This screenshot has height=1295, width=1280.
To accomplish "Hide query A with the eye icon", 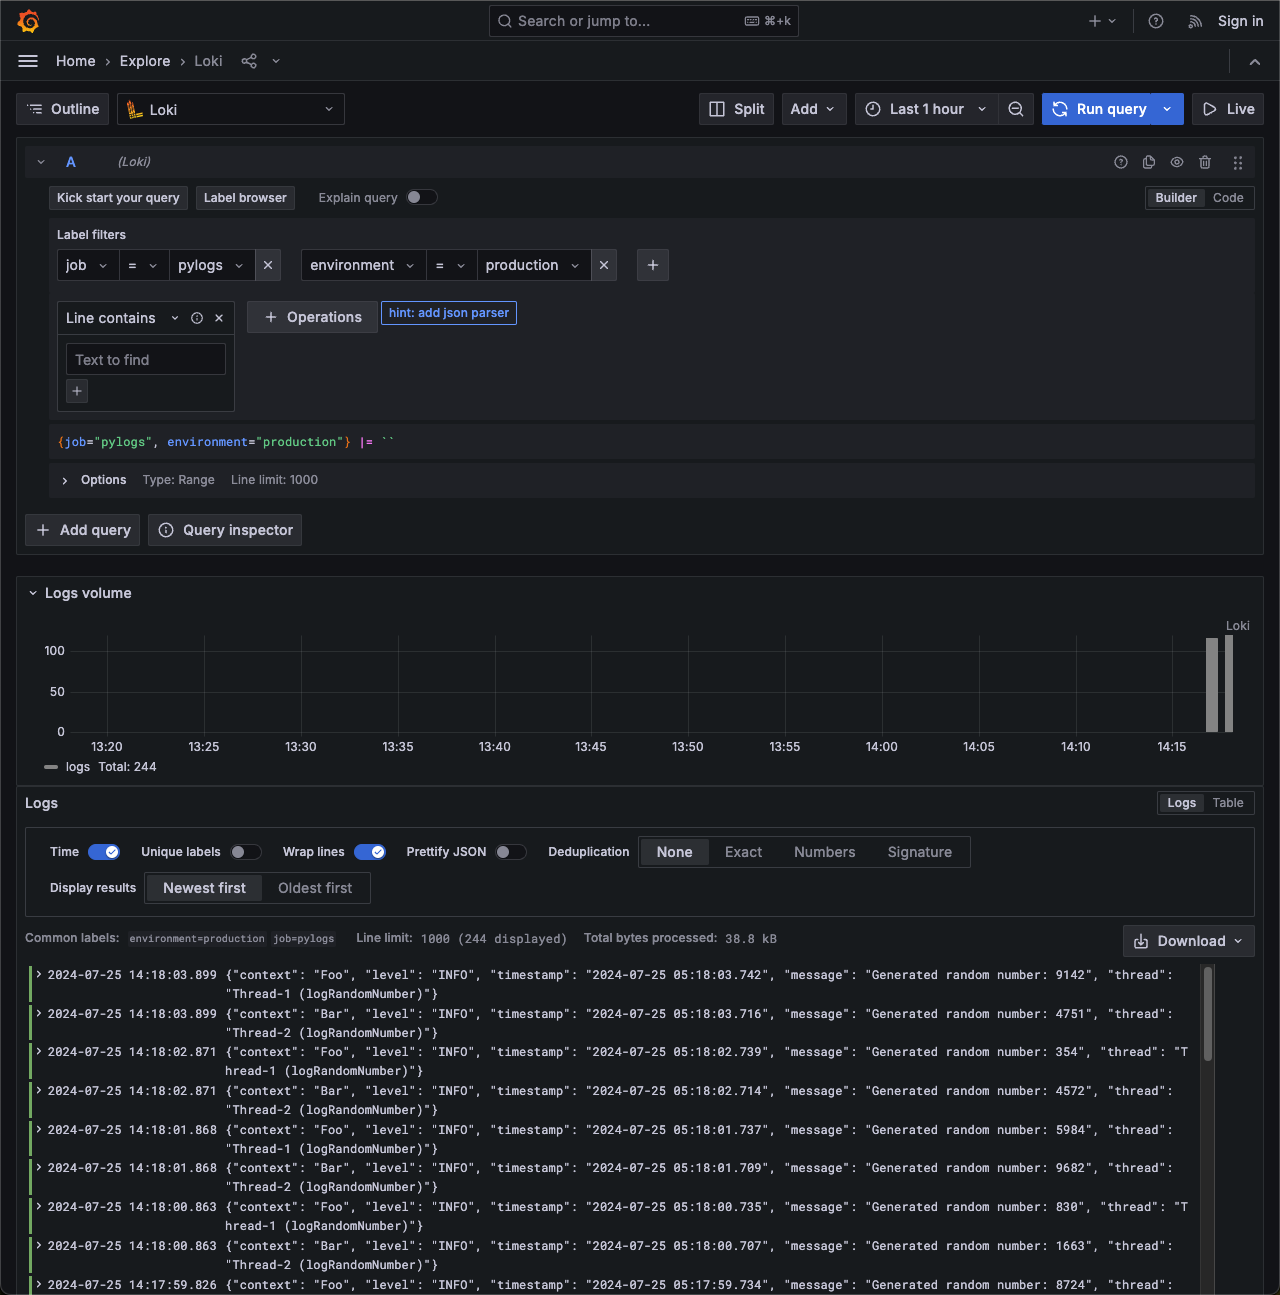I will (x=1177, y=161).
